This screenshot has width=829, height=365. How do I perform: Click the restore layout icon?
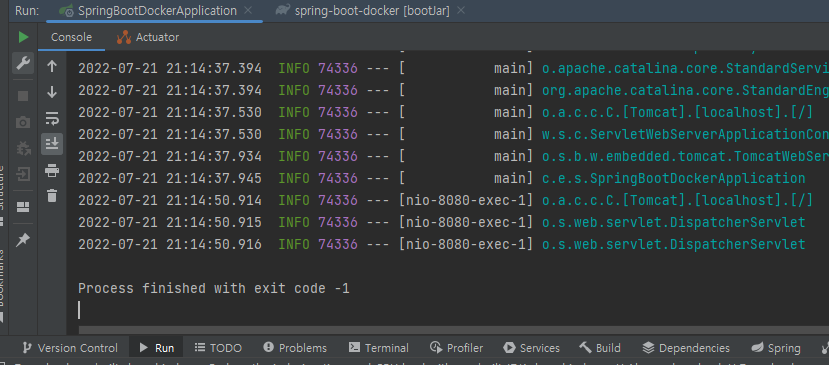click(x=23, y=207)
